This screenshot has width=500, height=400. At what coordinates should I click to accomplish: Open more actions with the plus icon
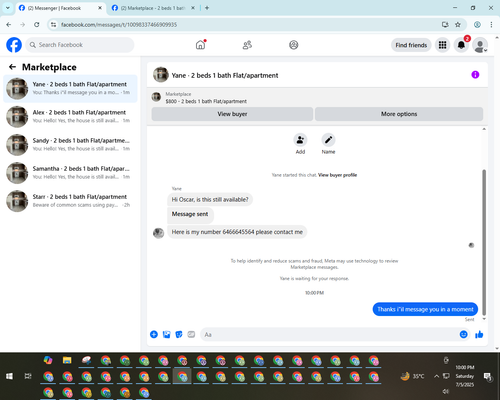click(x=154, y=334)
